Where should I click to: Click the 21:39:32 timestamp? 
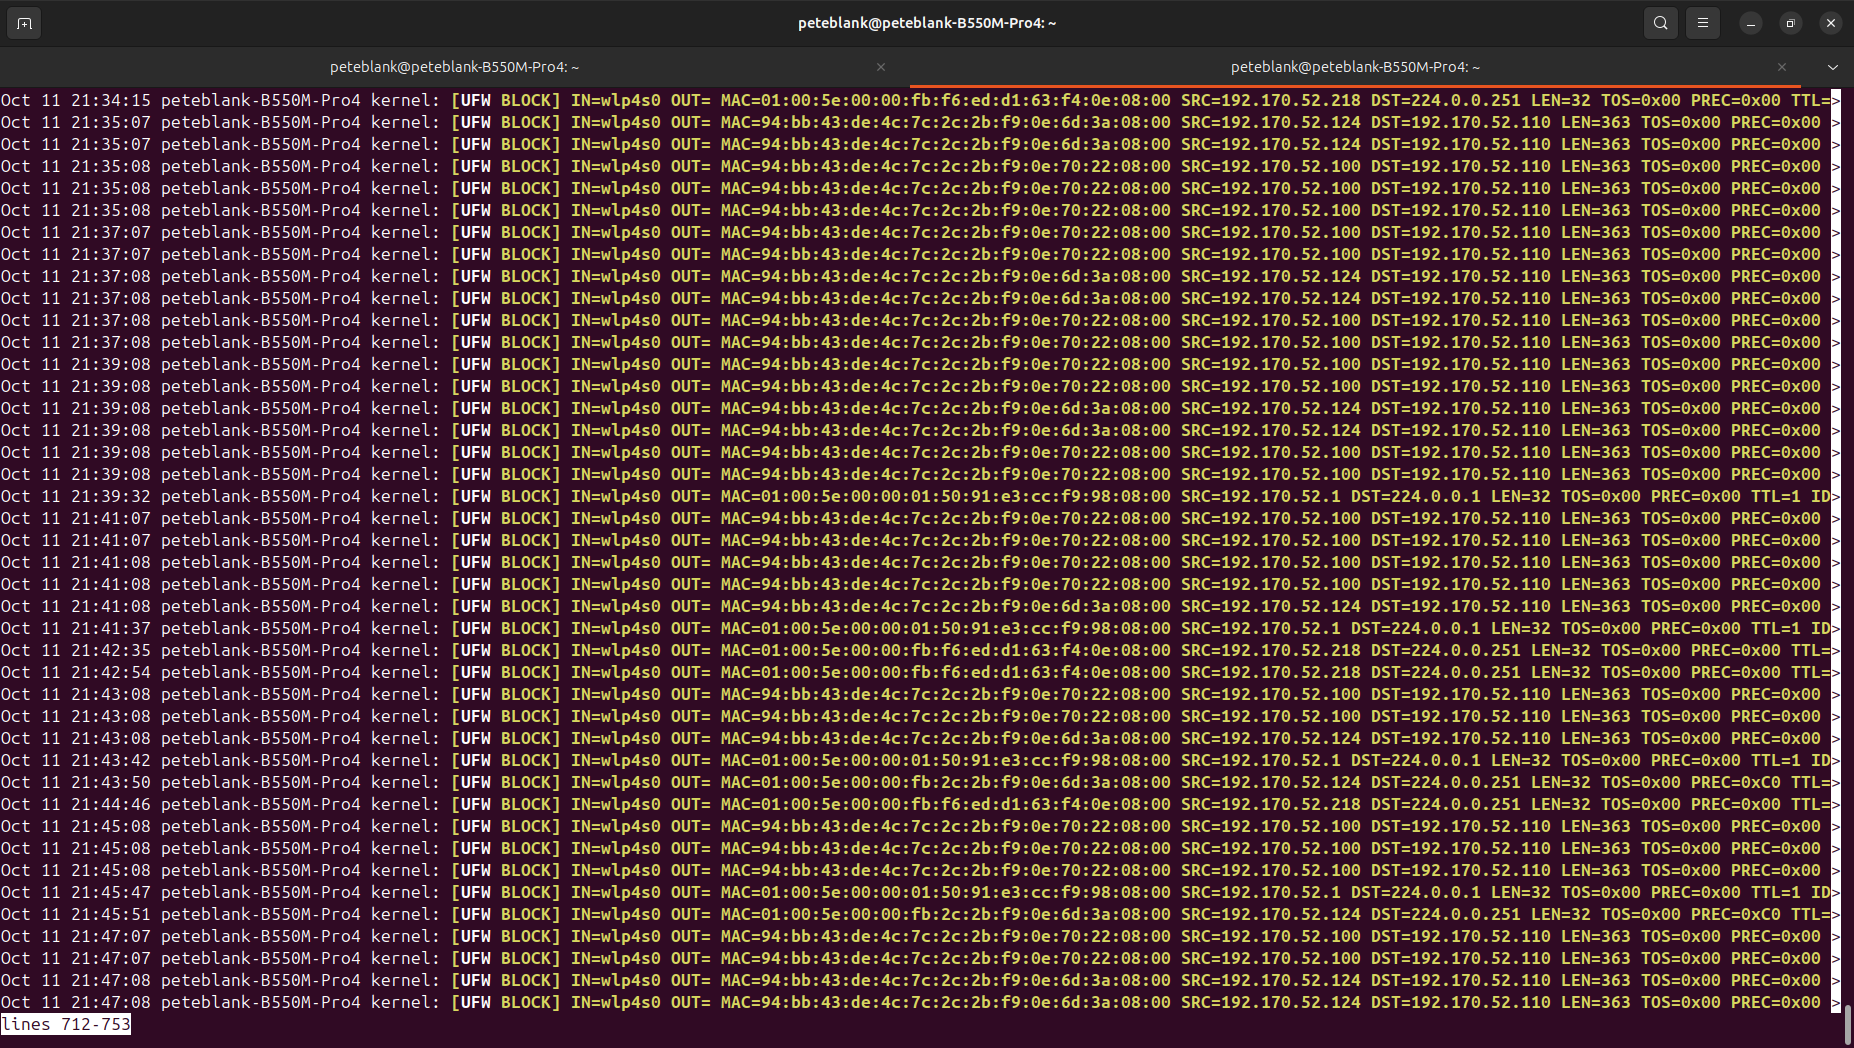pyautogui.click(x=111, y=496)
